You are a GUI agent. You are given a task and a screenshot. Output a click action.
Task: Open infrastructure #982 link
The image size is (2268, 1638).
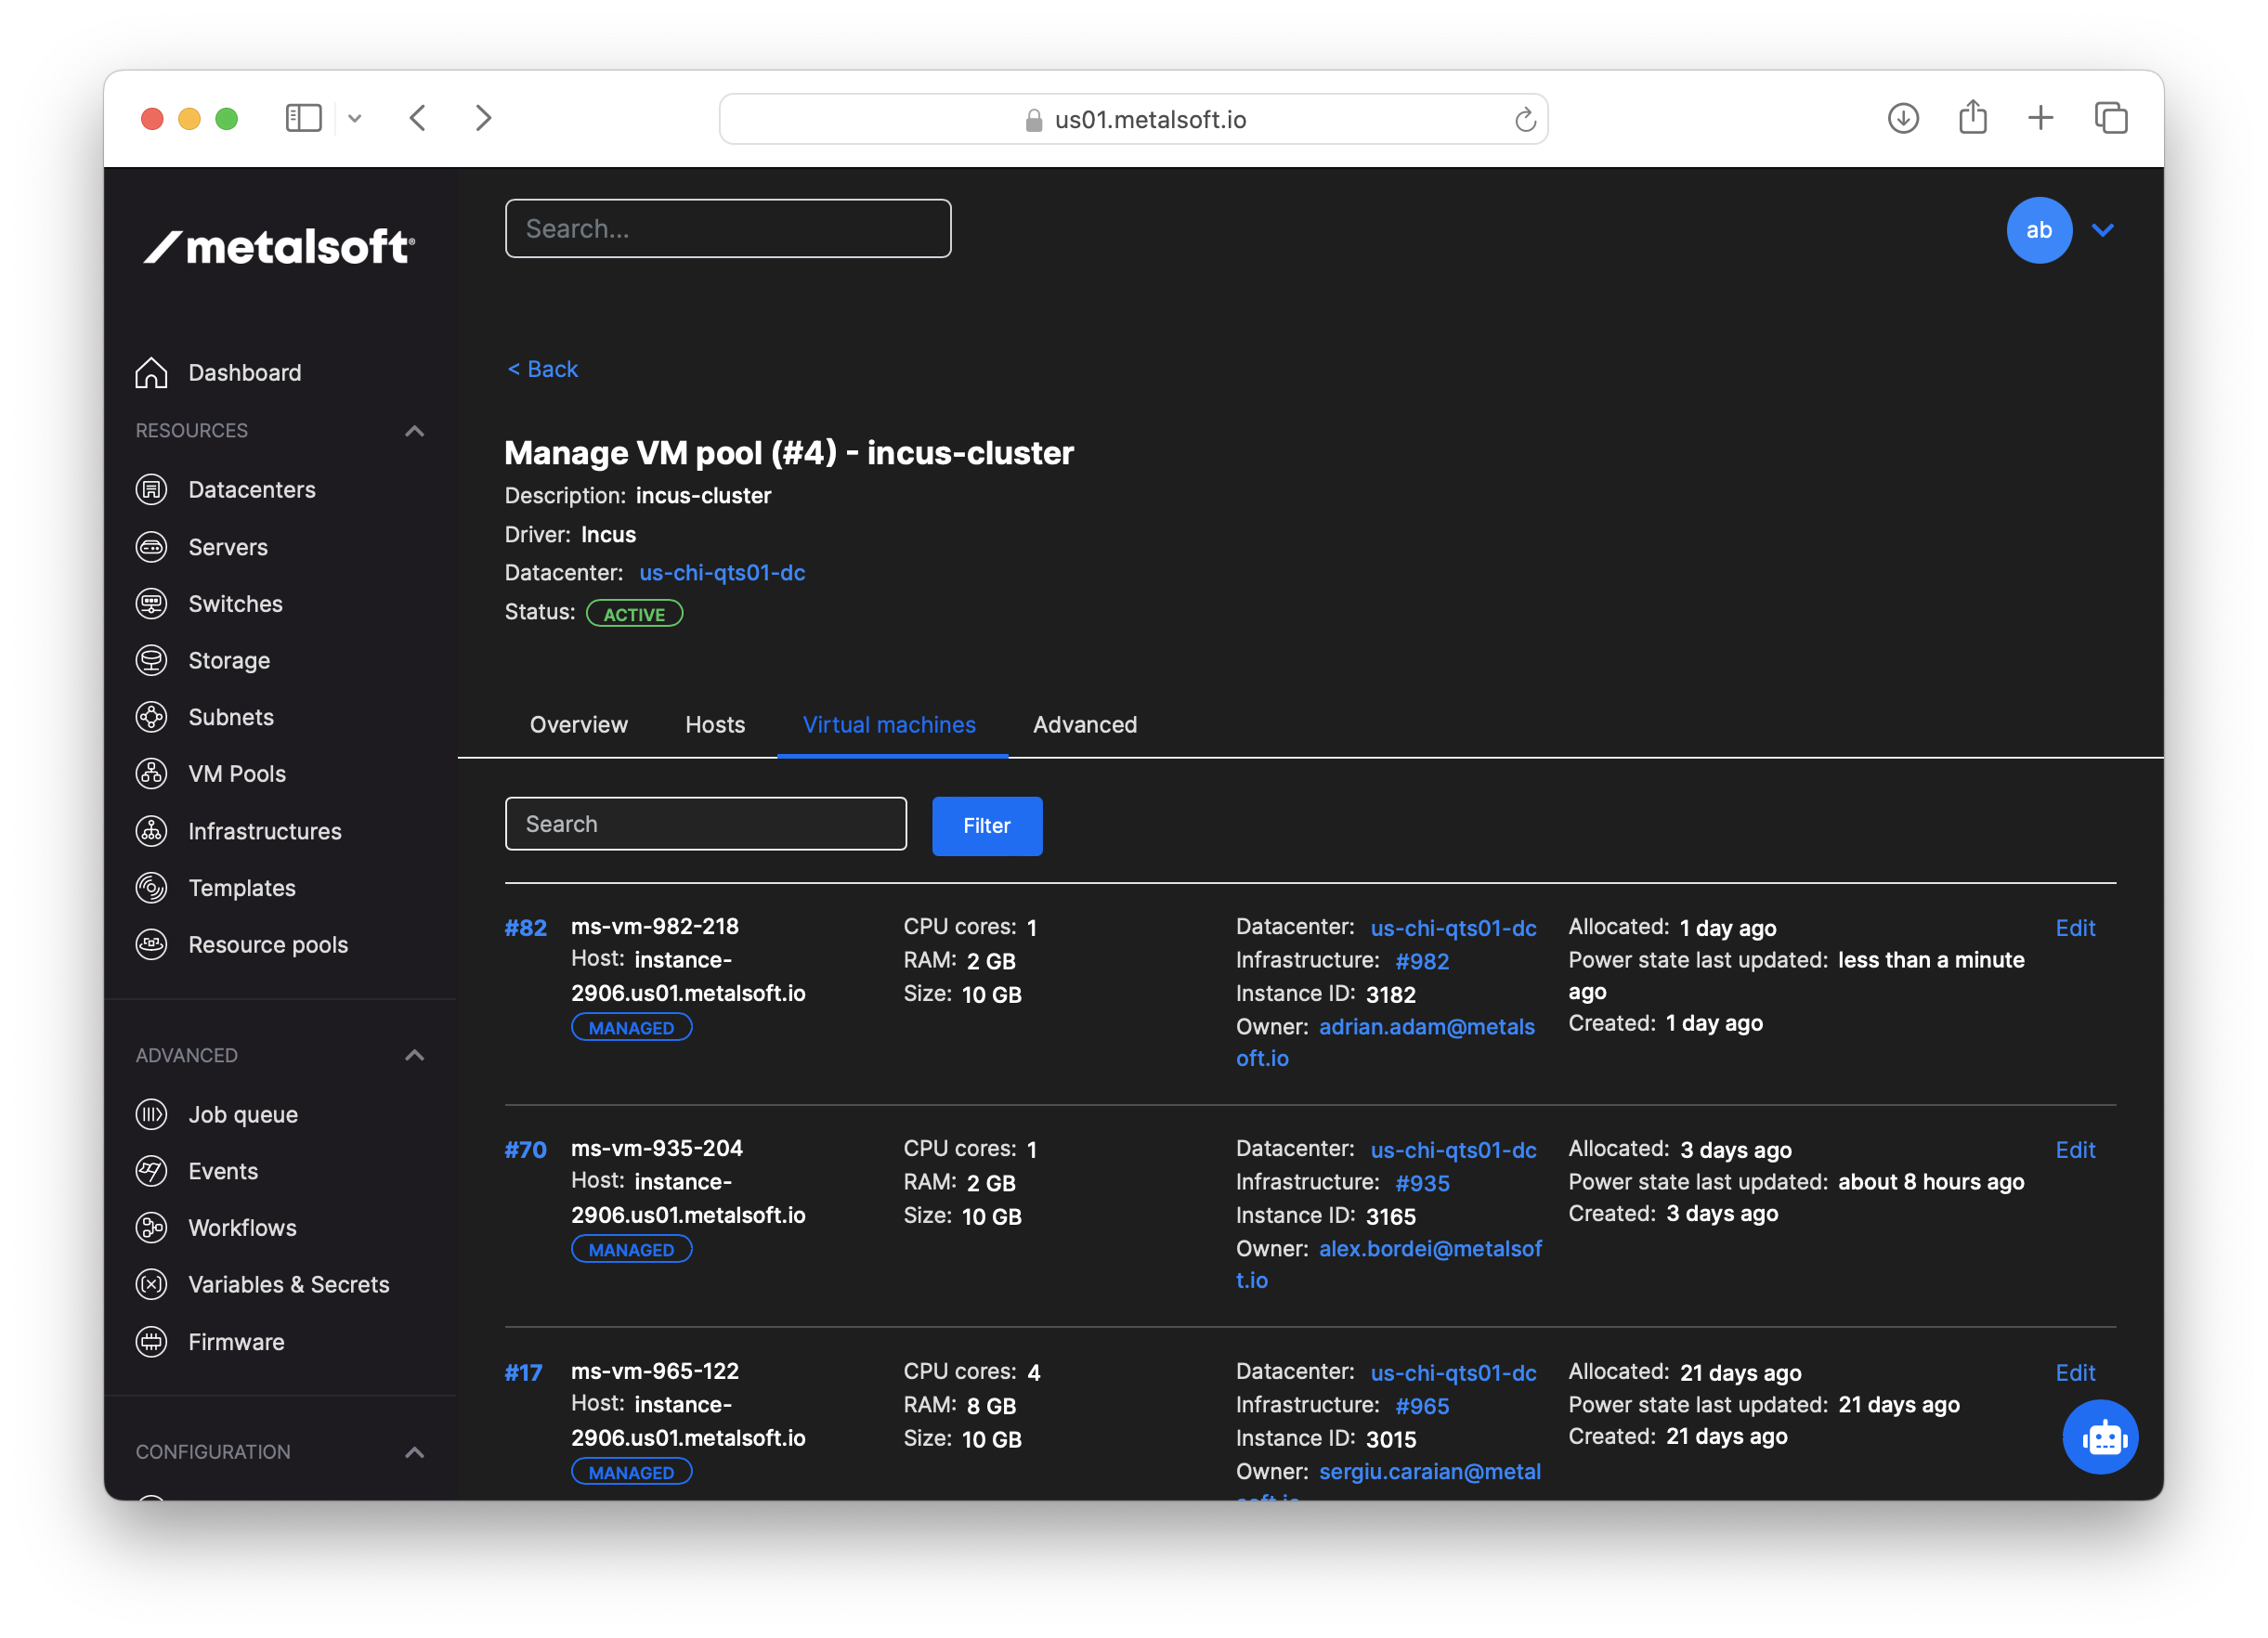[x=1422, y=961]
